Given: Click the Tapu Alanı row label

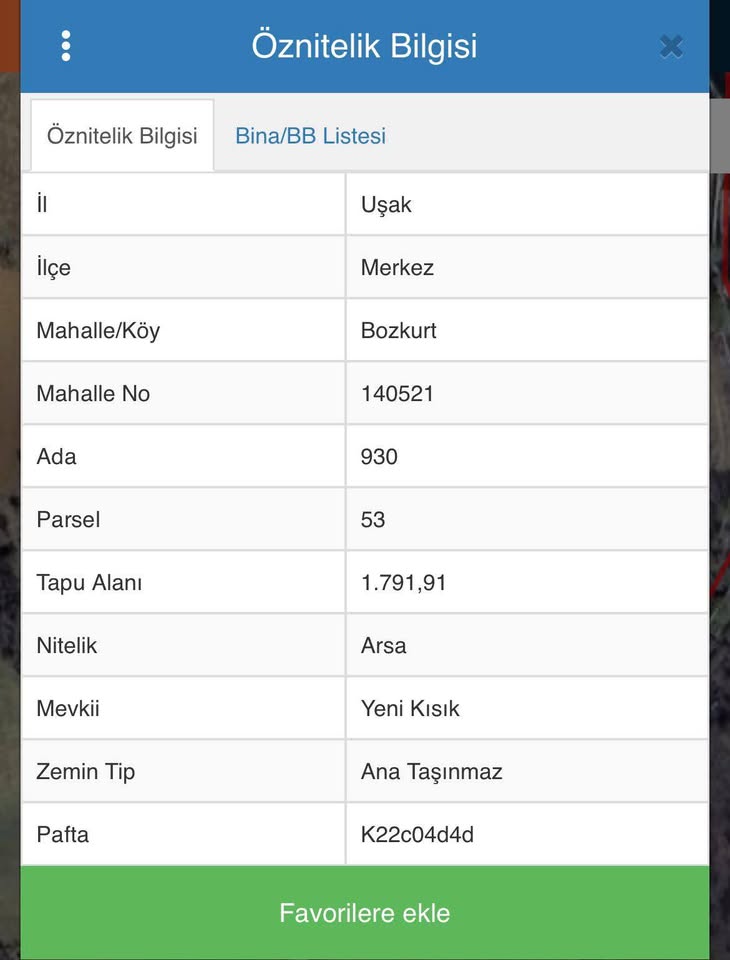Looking at the screenshot, I should (89, 583).
